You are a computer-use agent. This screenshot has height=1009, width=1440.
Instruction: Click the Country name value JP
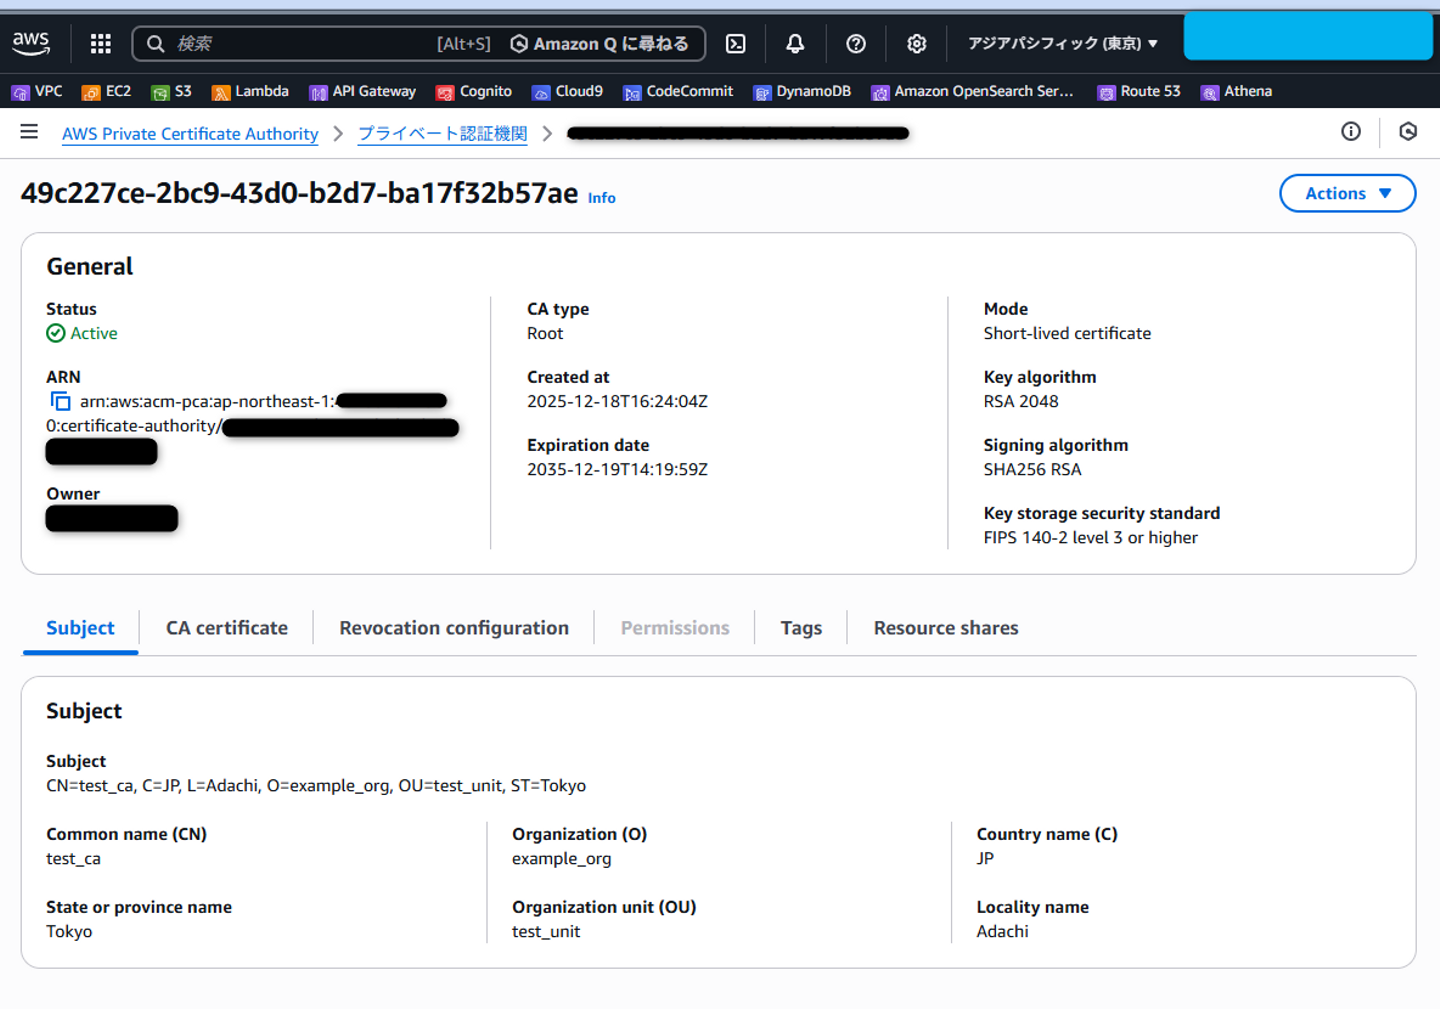pos(985,858)
